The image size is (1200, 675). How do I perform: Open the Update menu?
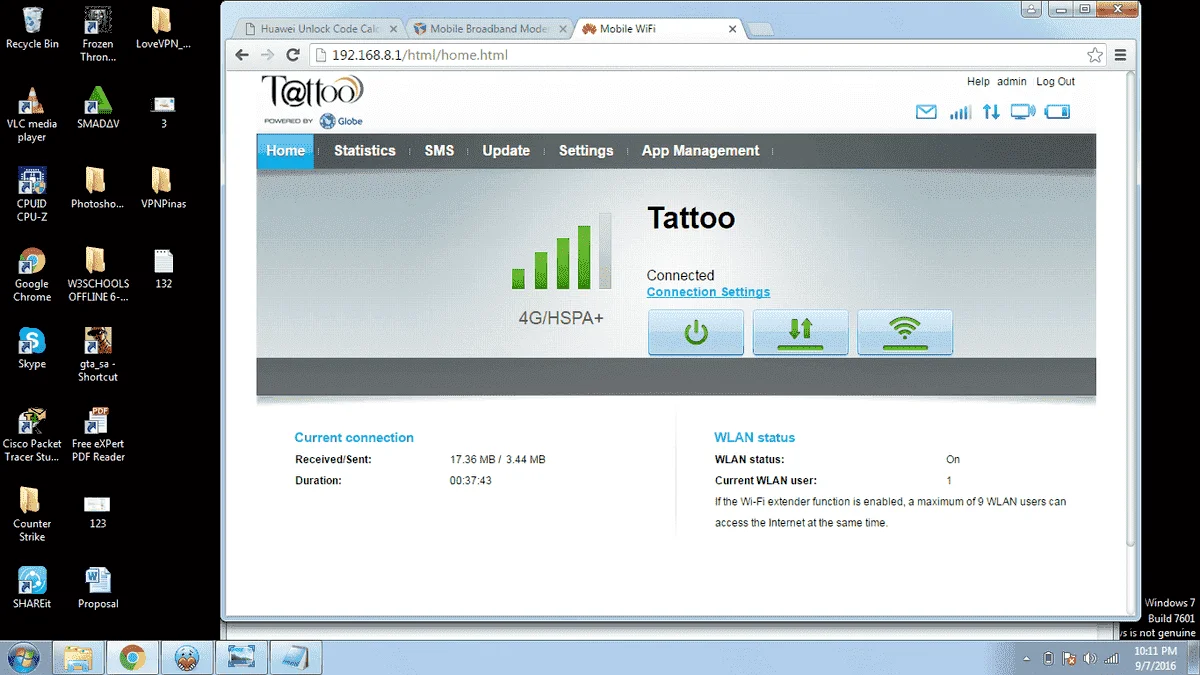point(506,151)
